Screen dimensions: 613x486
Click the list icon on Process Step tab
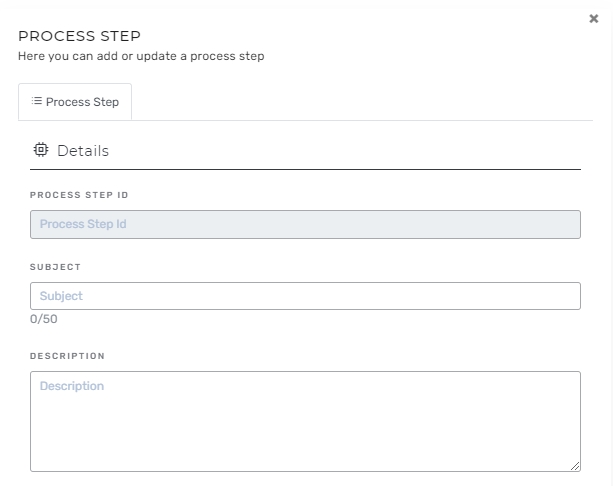tap(37, 101)
